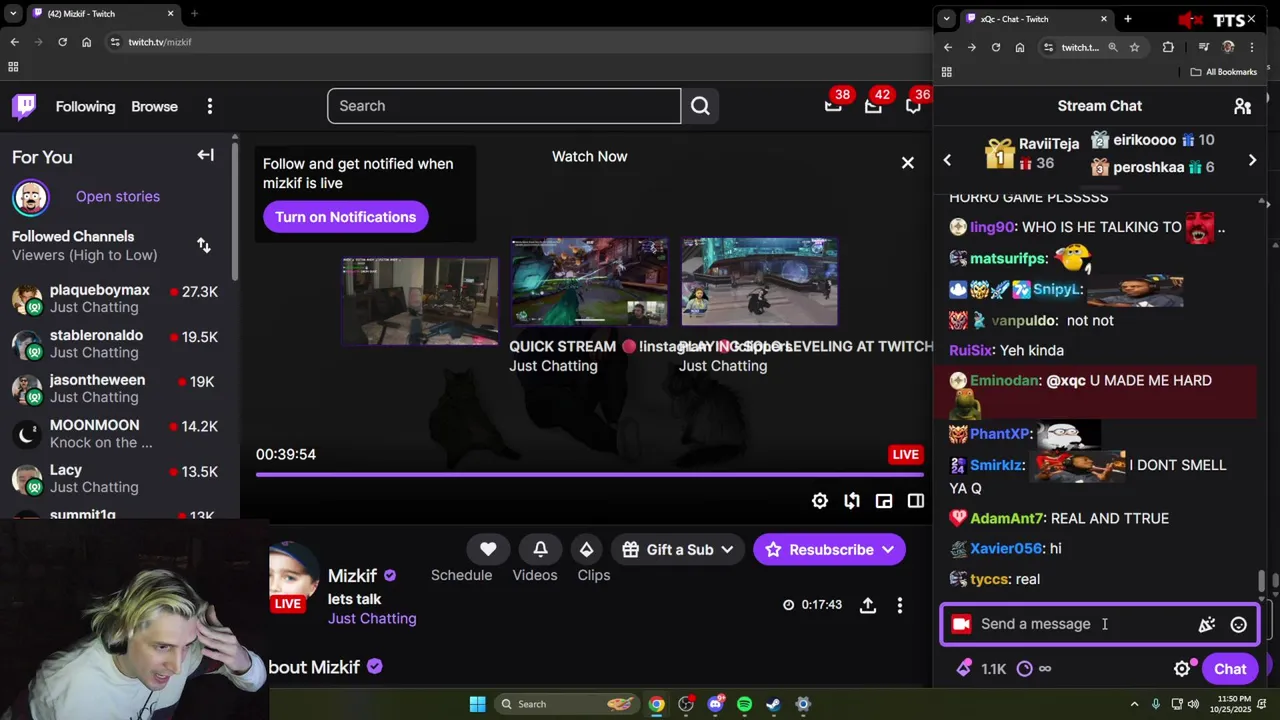Close the Watch Now overlay
1280x720 pixels.
click(907, 162)
